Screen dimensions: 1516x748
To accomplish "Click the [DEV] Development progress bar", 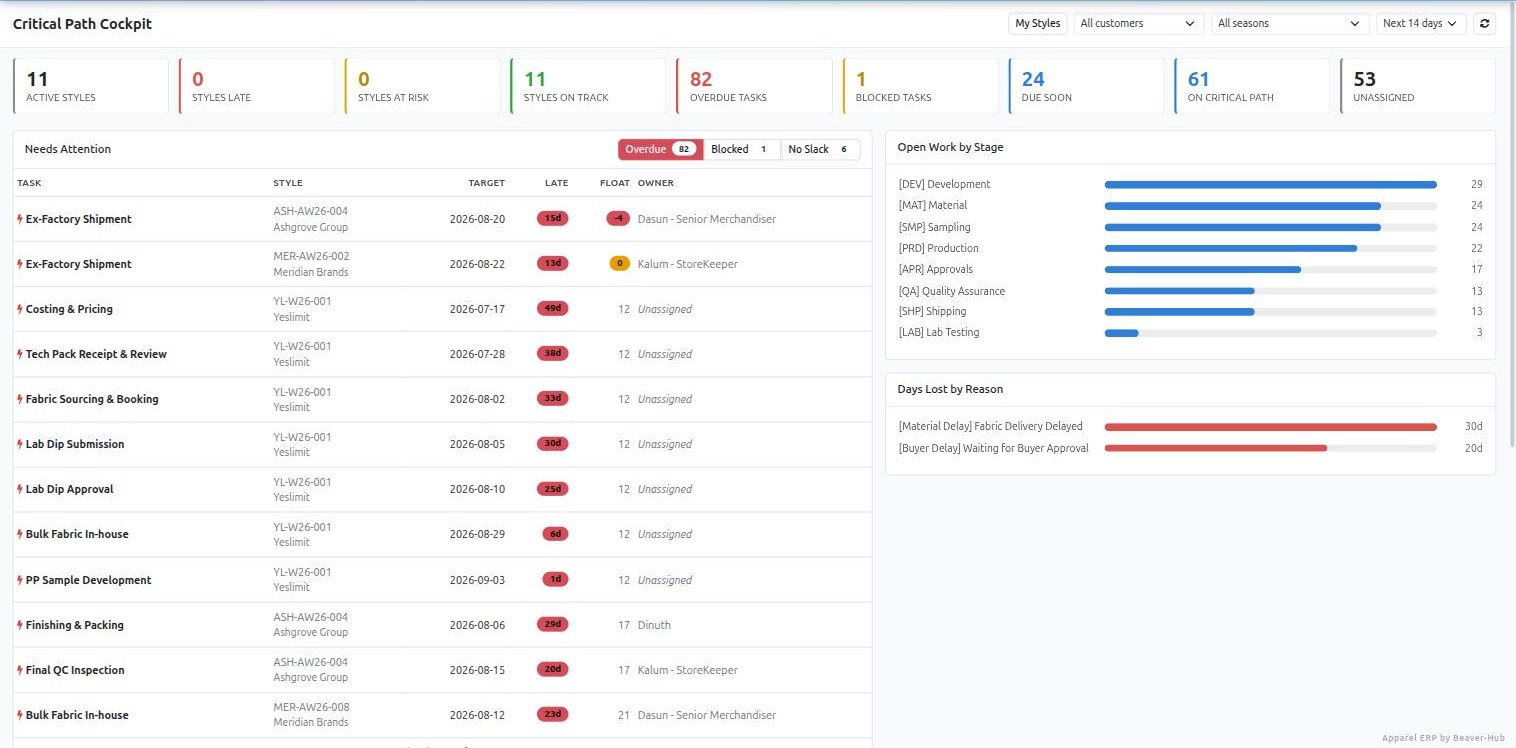I will (1270, 184).
